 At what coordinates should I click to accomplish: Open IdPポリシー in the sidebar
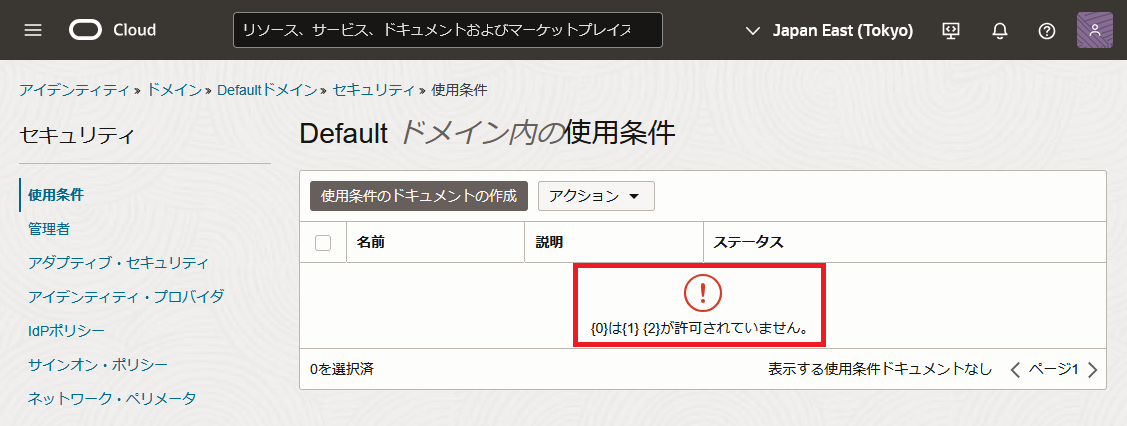pos(66,330)
